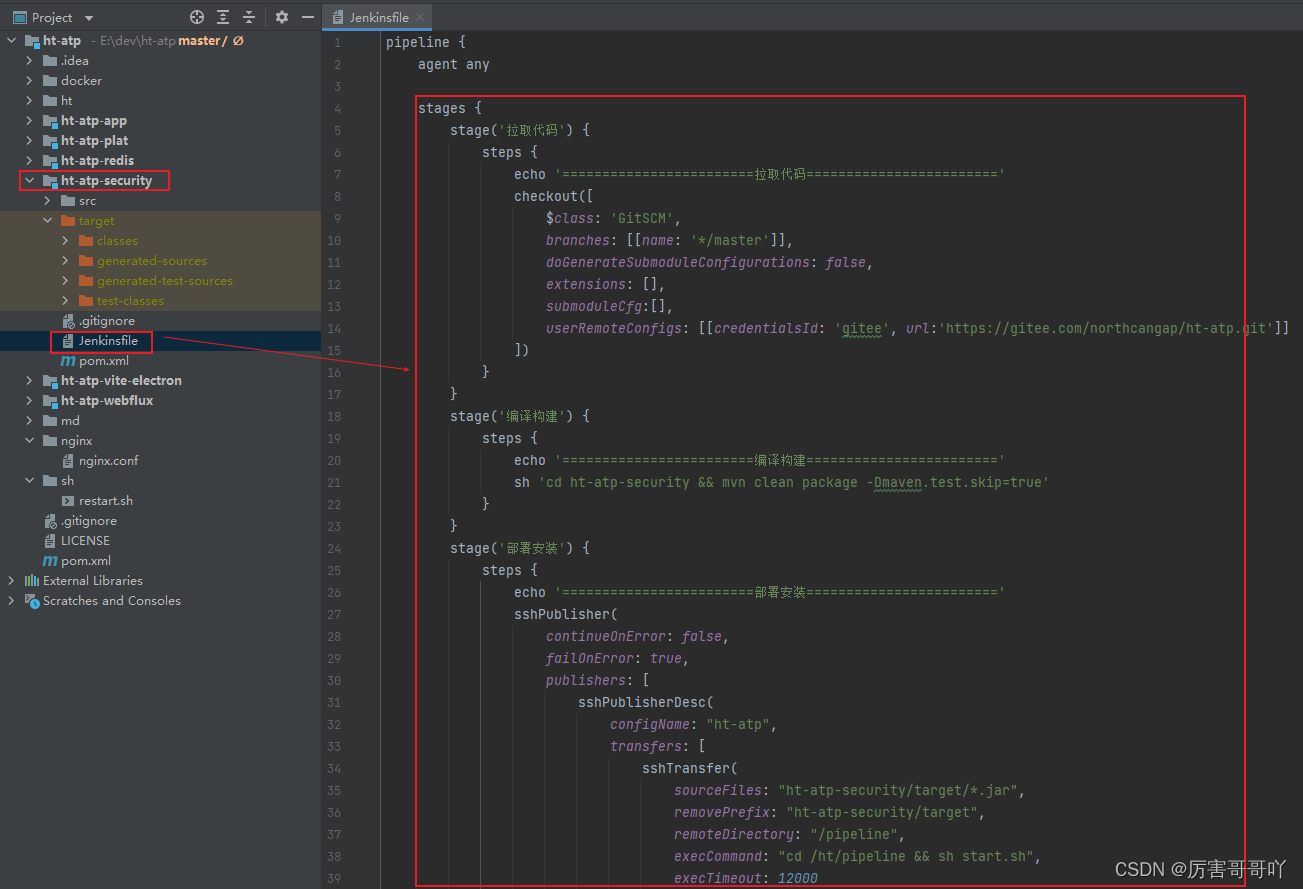Viewport: 1303px width, 889px height.
Task: Switch to the Jenkinsfile editor tab
Action: (x=378, y=17)
